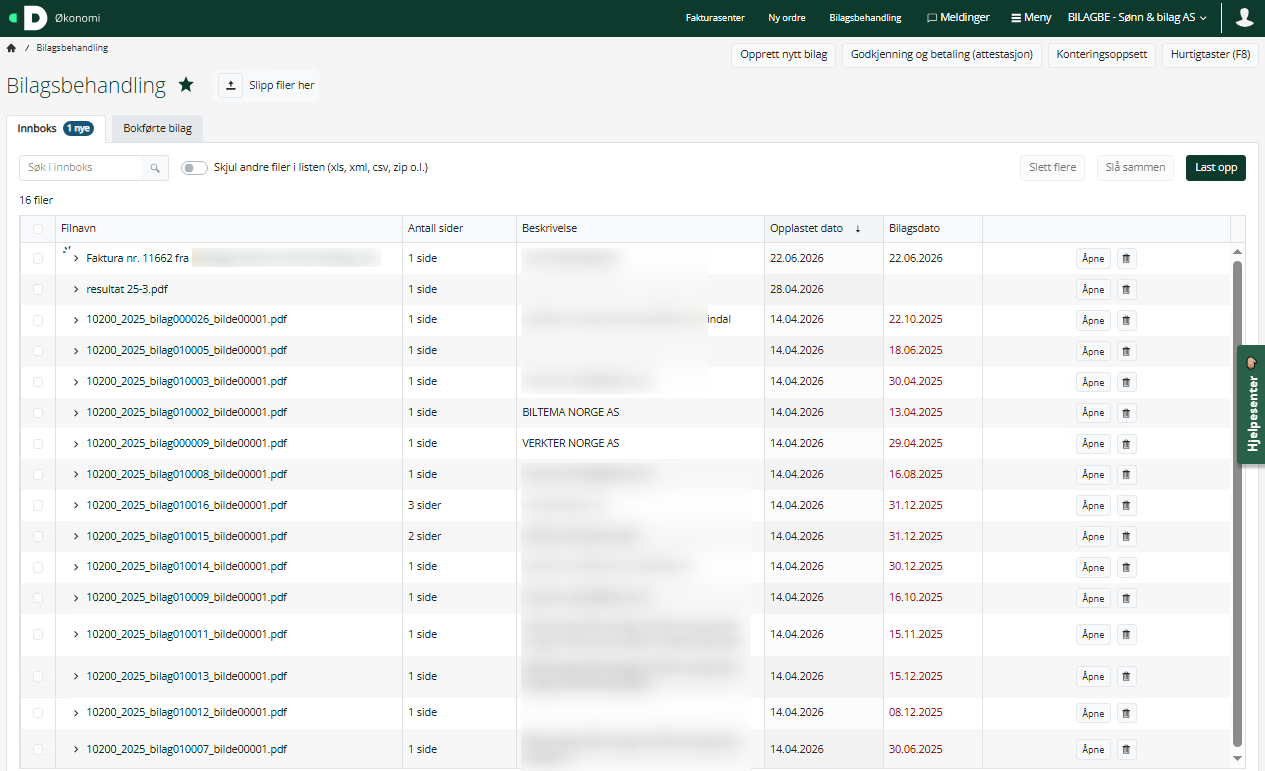The image size is (1265, 771).
Task: Delete bilag010005 file with trash icon
Action: tap(1126, 351)
